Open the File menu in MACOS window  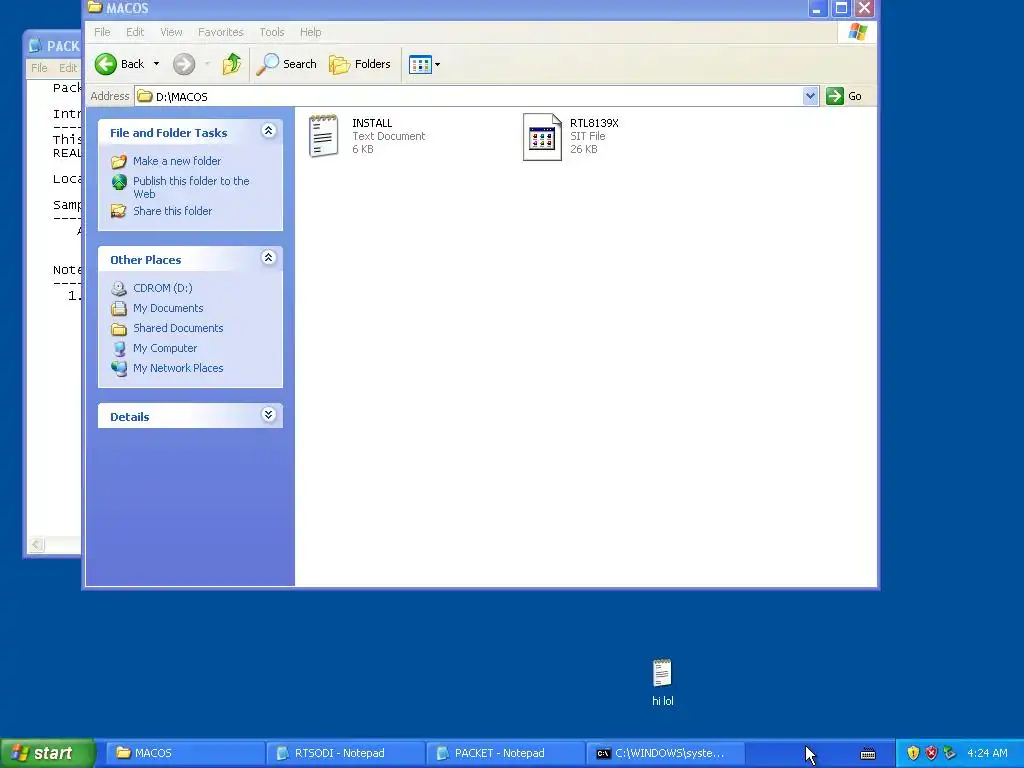pos(102,32)
